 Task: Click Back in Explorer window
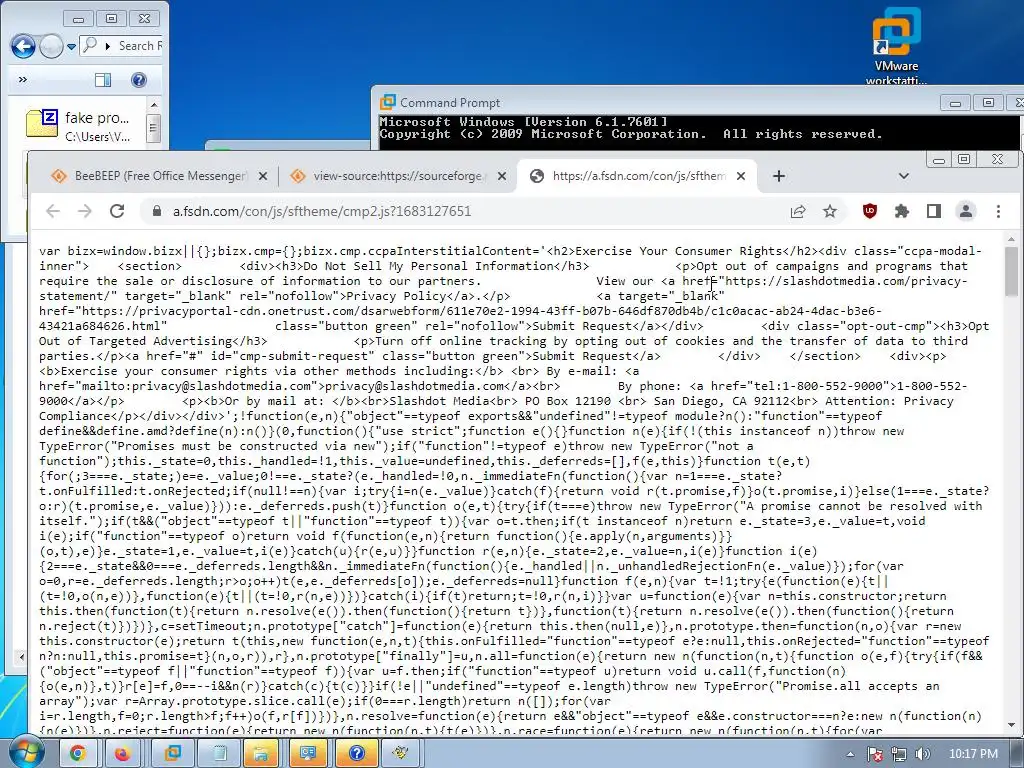pos(24,46)
